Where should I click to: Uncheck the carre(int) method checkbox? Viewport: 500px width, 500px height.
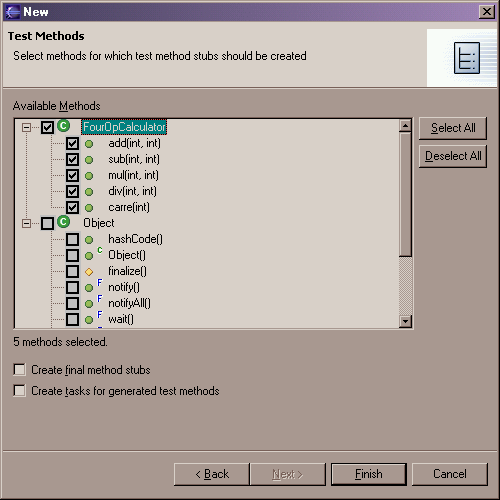(72, 207)
